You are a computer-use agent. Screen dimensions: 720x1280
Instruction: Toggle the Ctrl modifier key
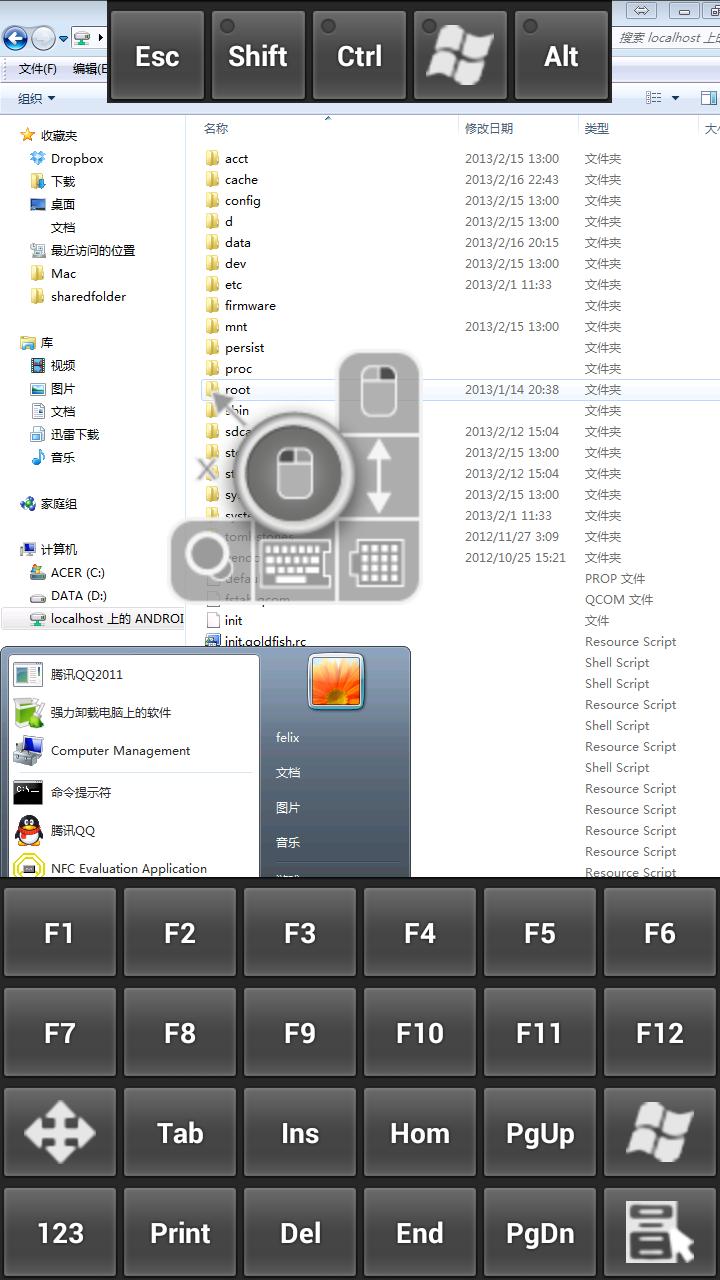click(x=359, y=56)
